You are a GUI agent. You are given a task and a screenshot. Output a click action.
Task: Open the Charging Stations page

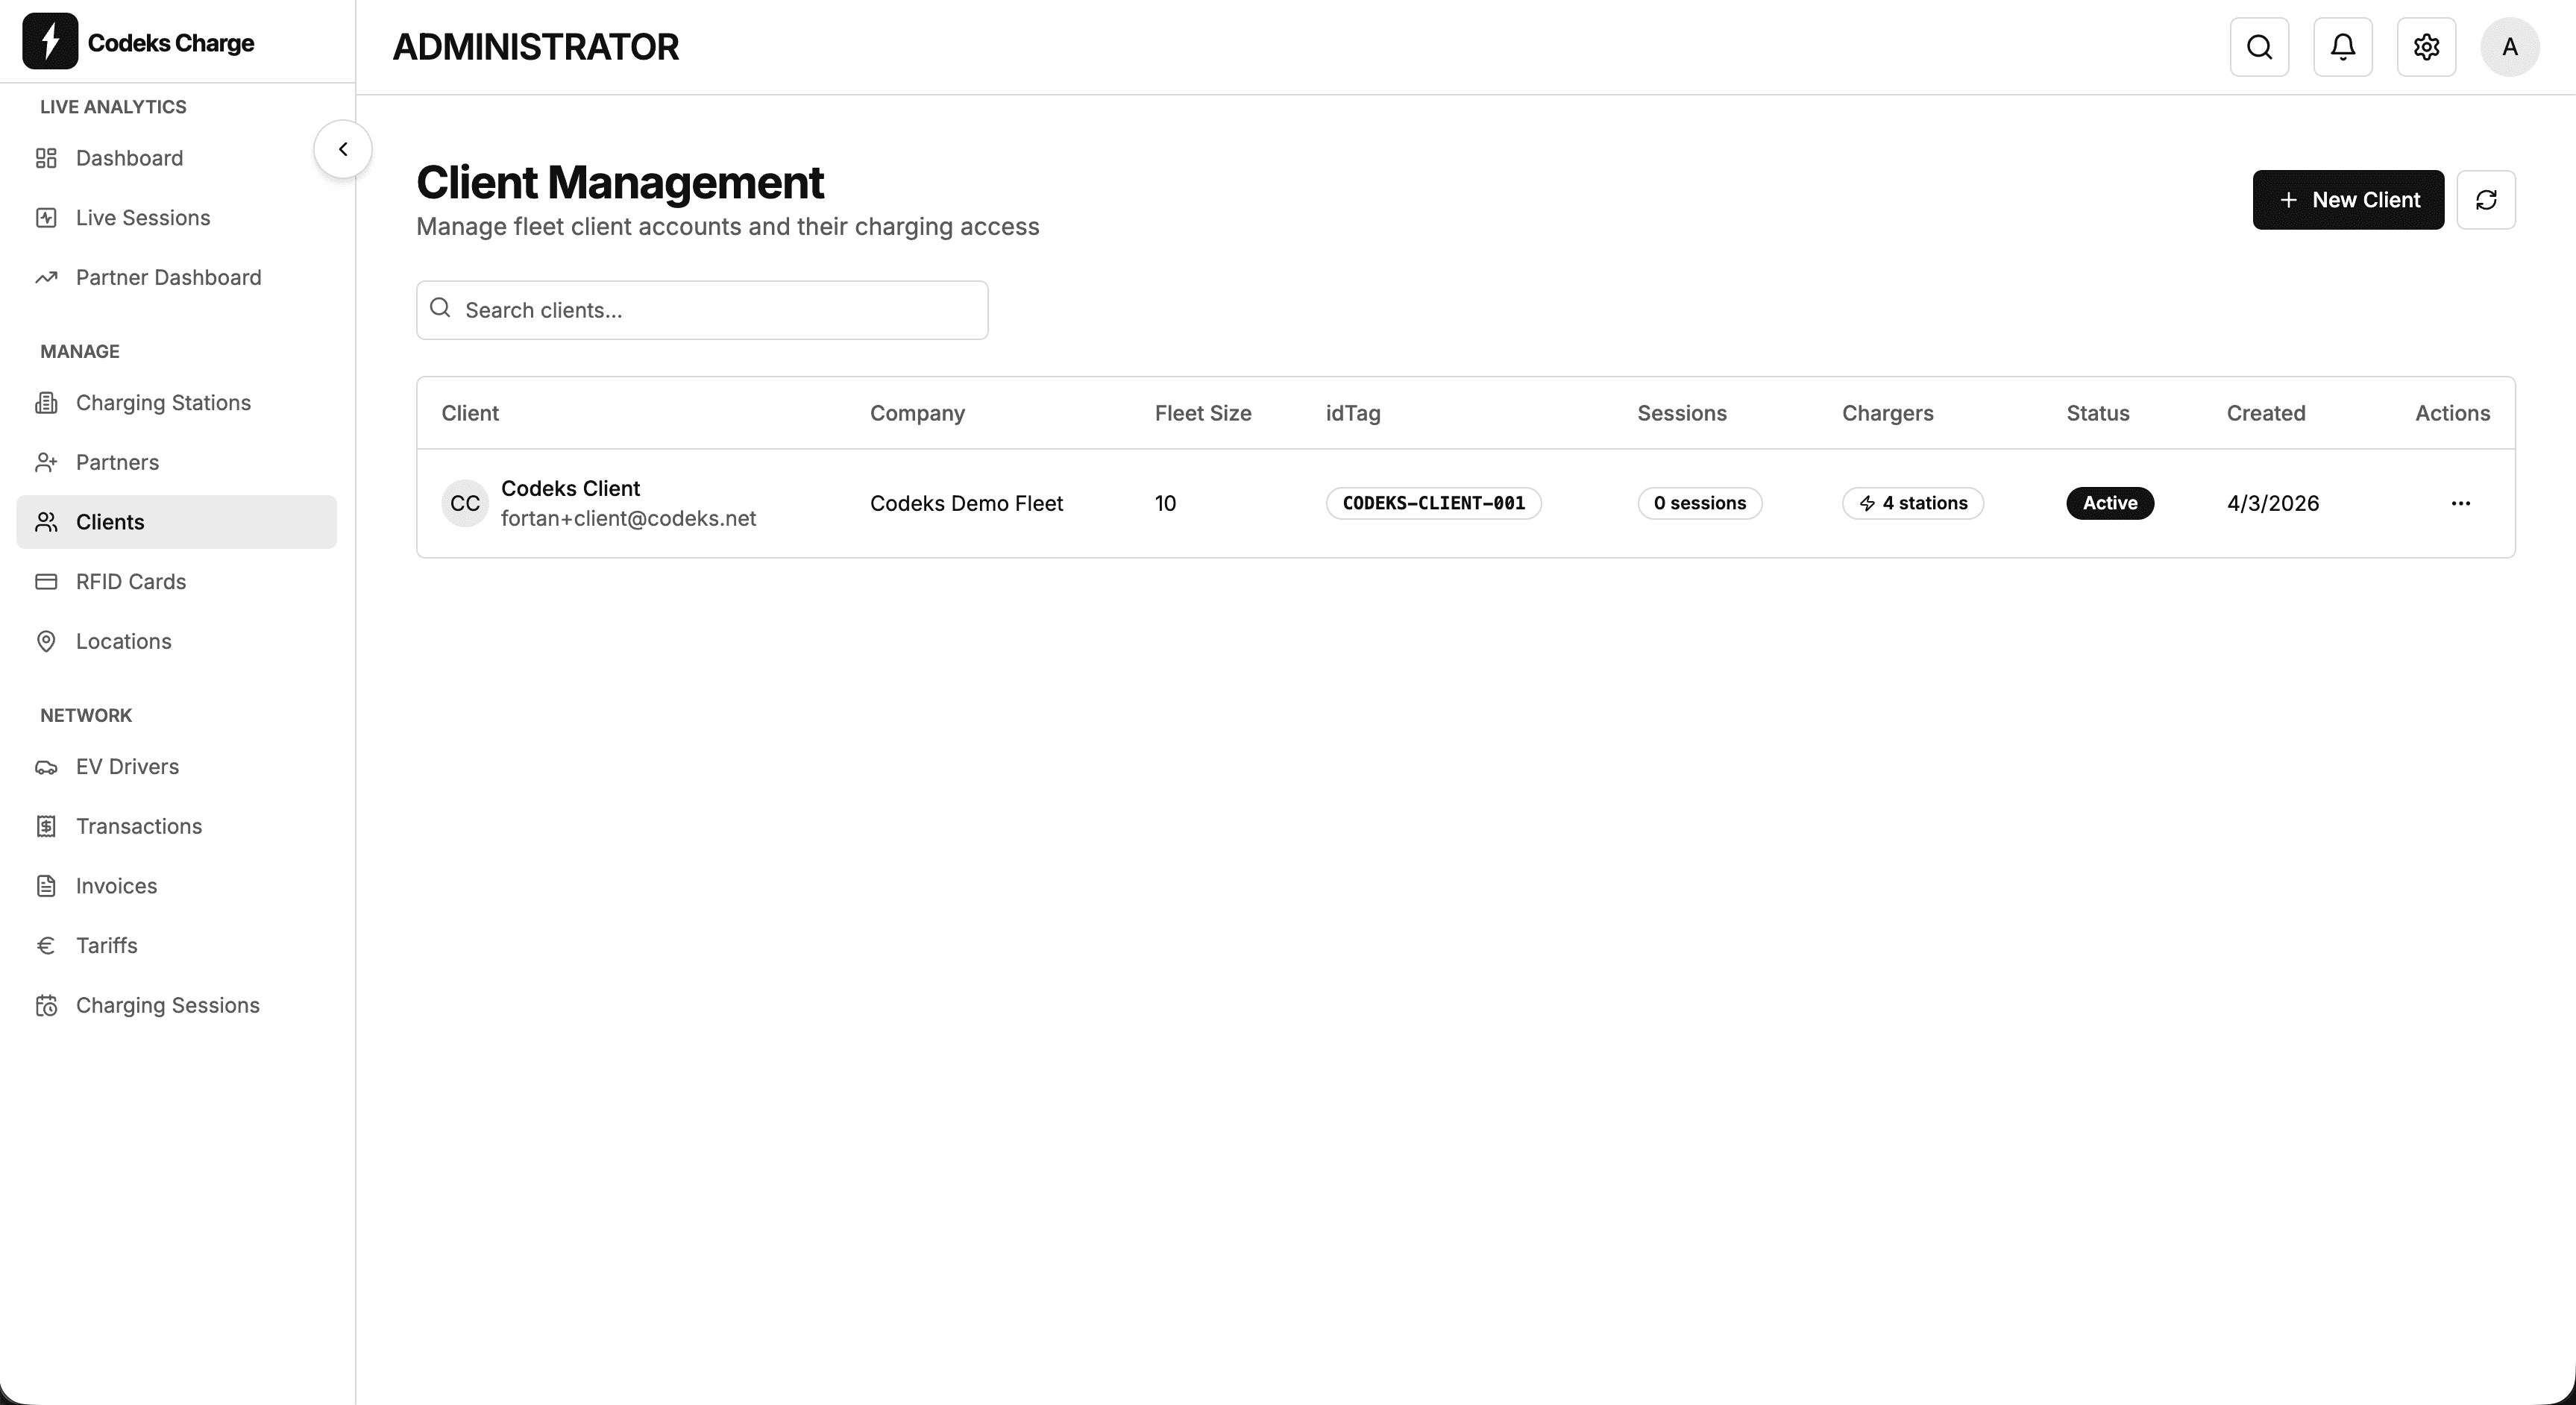[163, 403]
